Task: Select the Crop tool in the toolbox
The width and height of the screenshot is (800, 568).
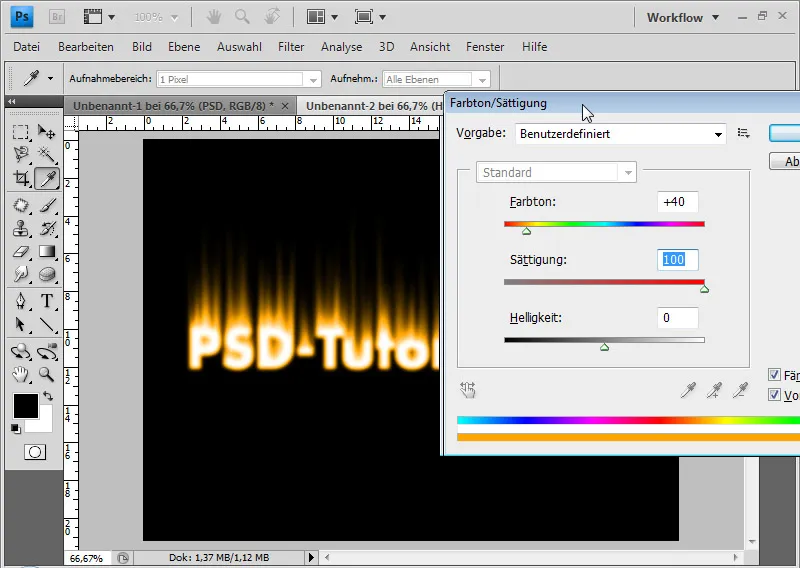Action: [21, 179]
